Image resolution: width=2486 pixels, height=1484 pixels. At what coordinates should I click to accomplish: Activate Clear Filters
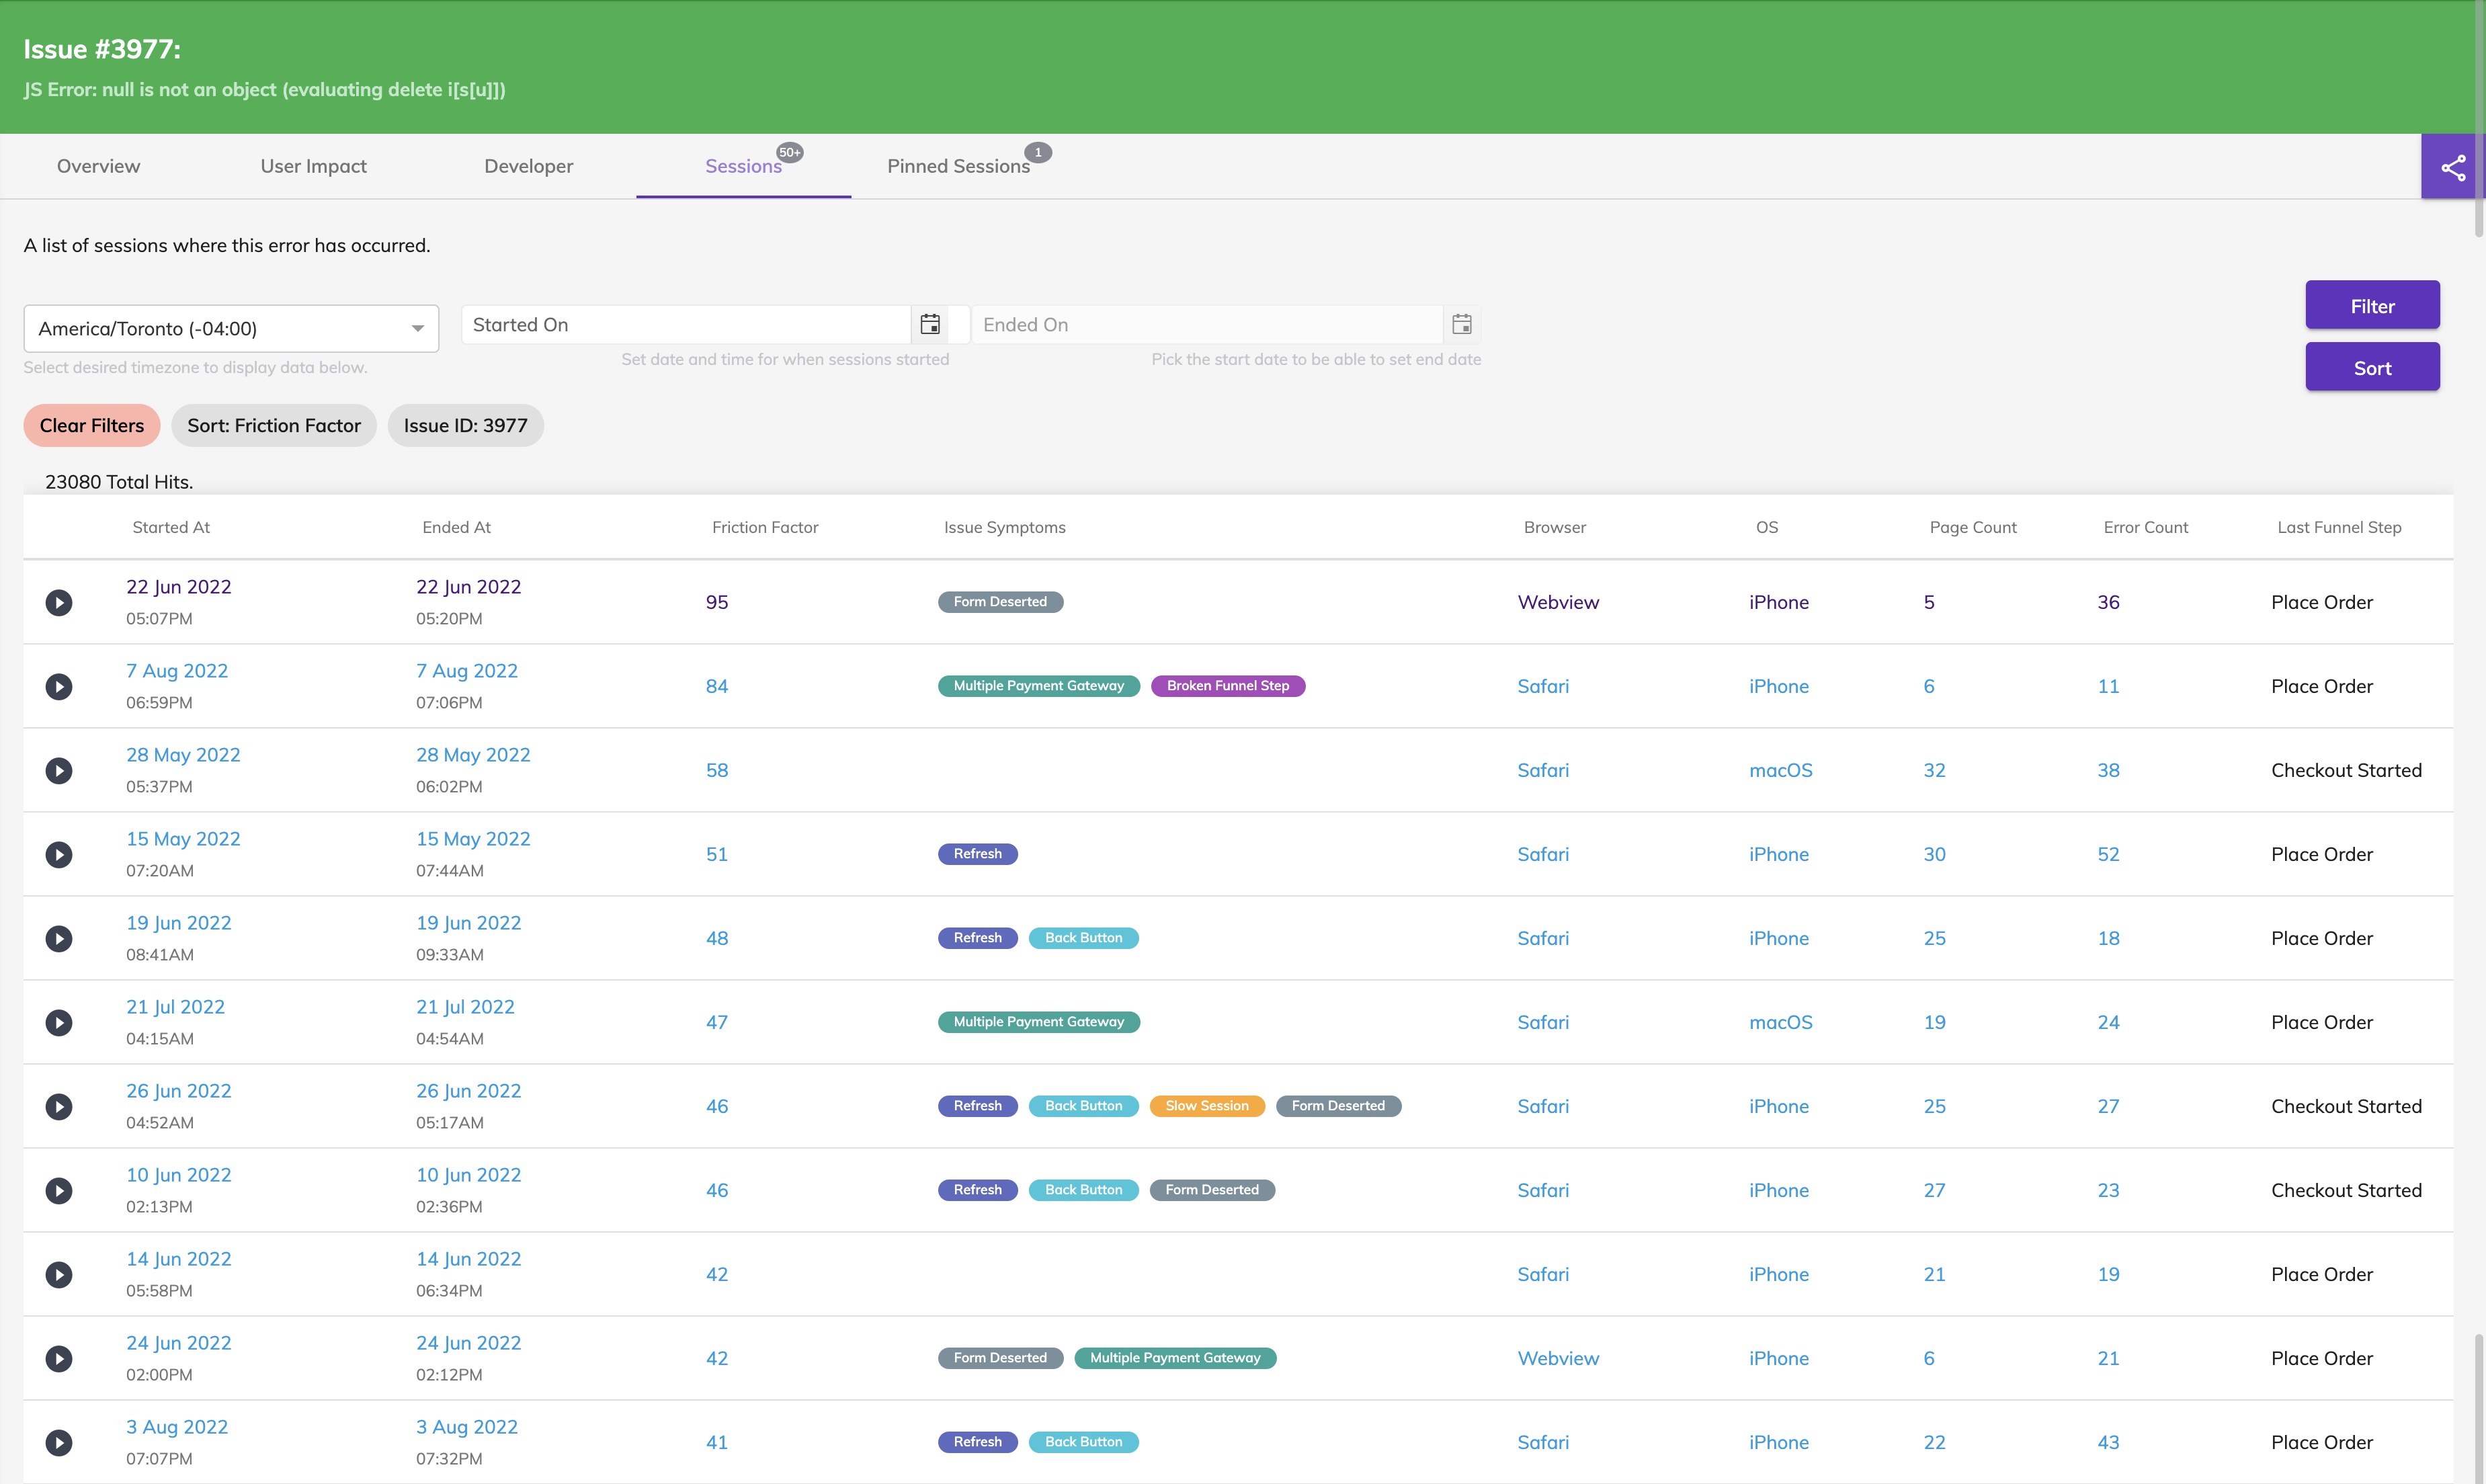(91, 425)
